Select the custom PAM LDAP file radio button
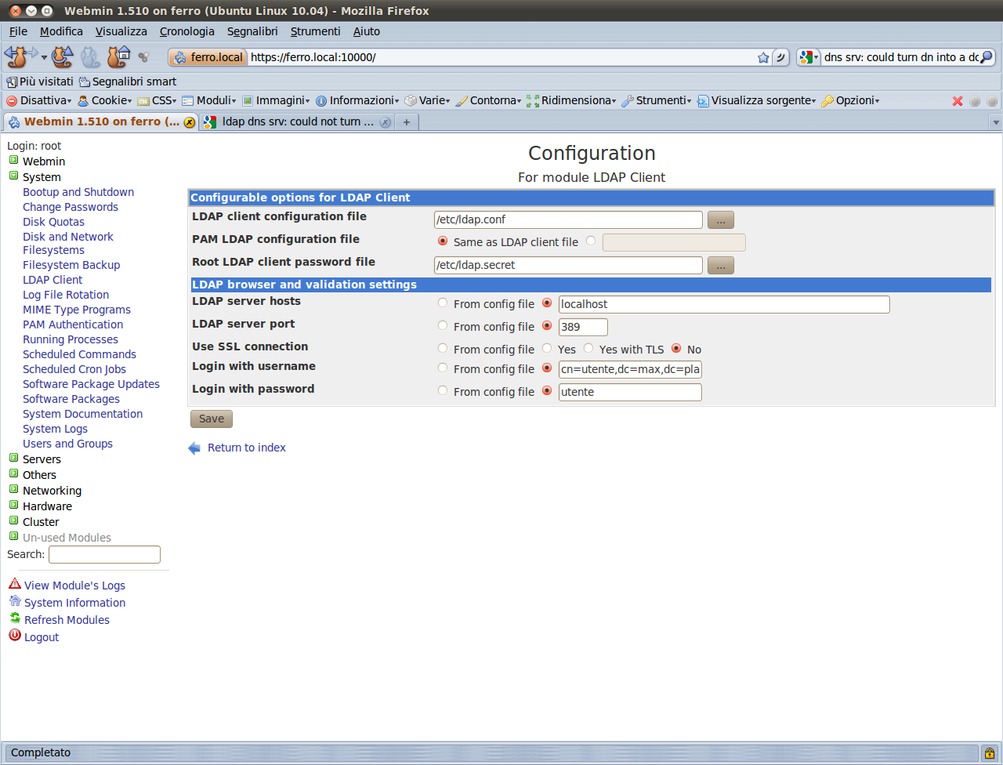The width and height of the screenshot is (1003, 765). point(590,241)
